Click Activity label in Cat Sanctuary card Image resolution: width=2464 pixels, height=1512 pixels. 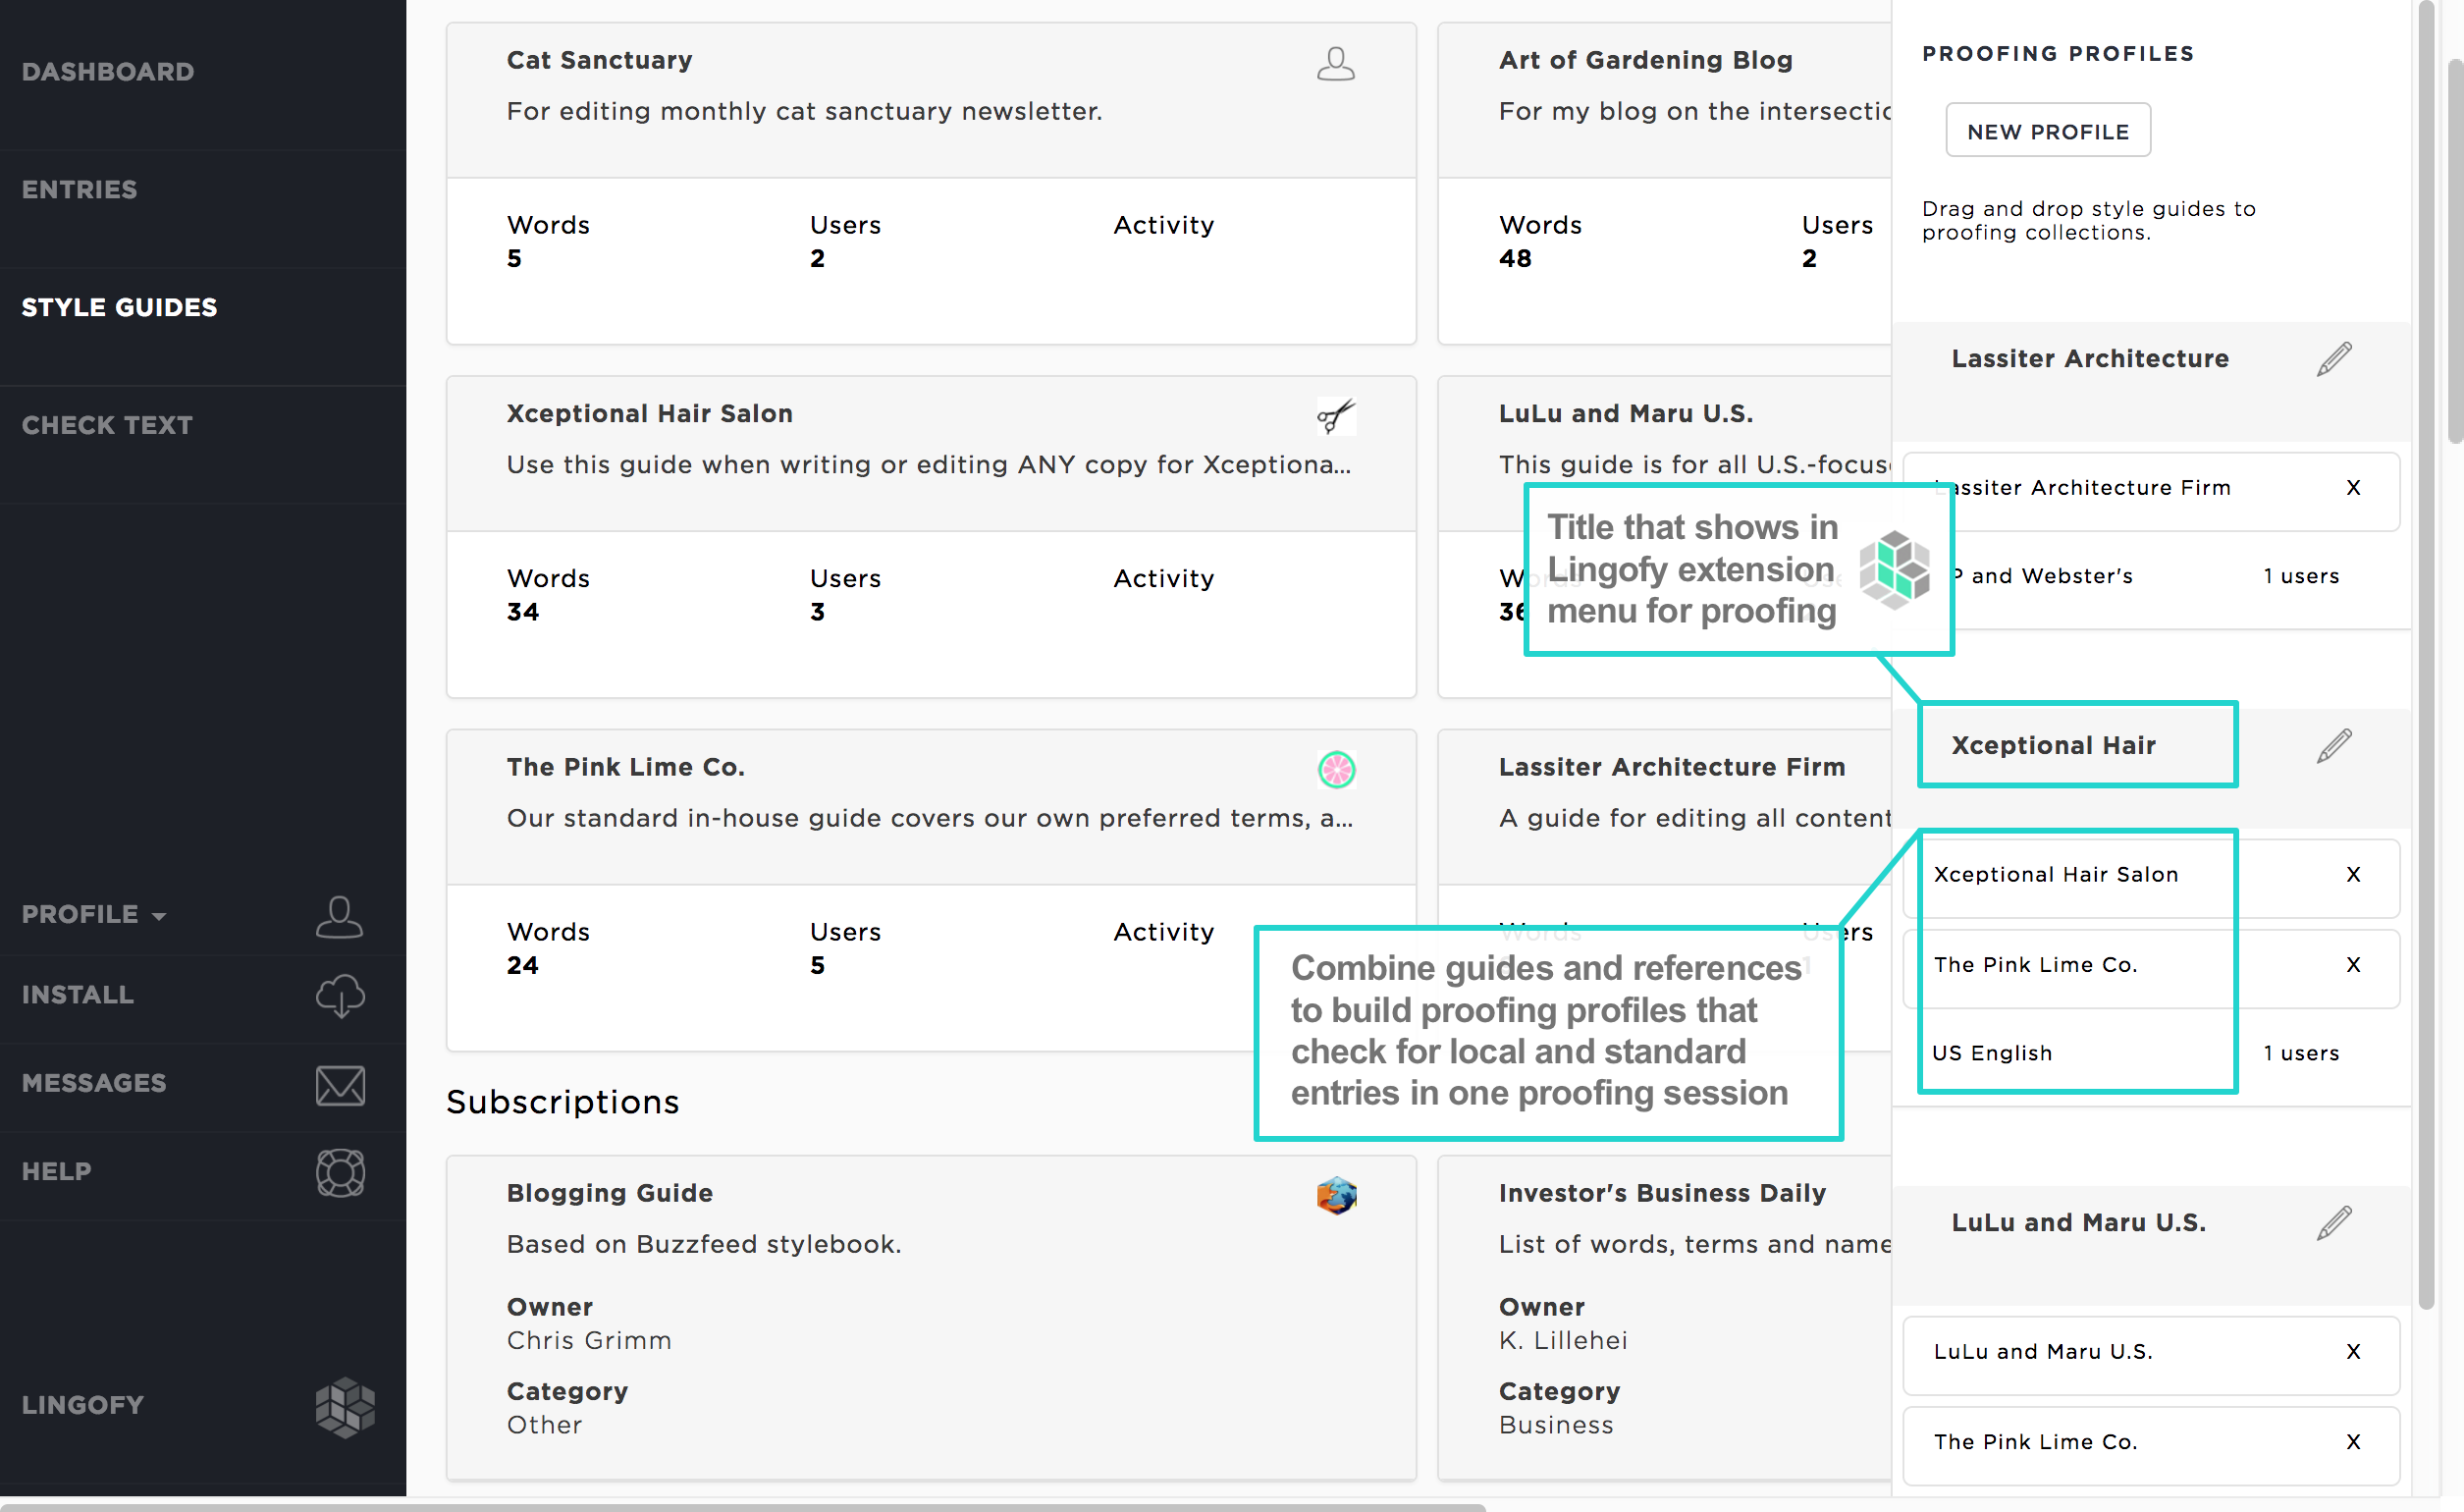1163,225
